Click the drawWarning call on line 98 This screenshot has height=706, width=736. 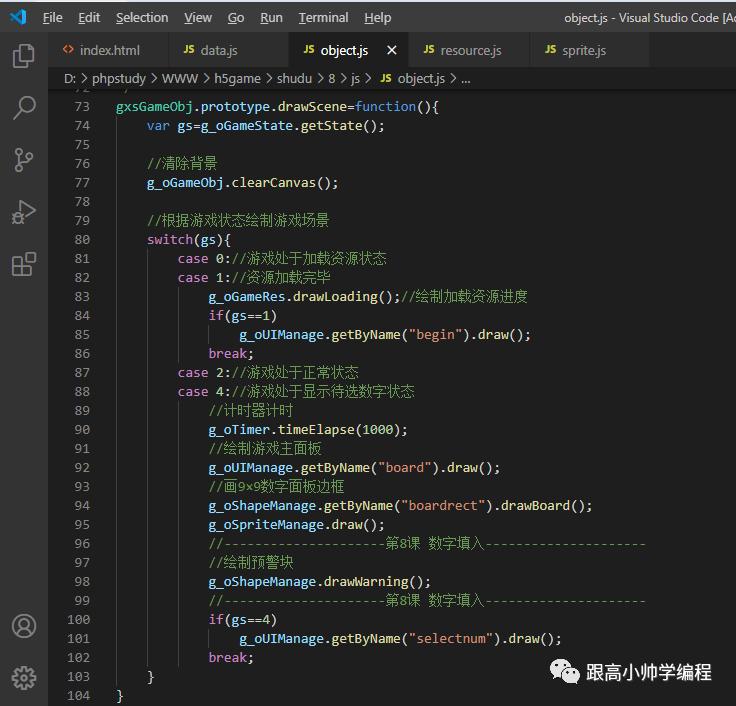366,582
